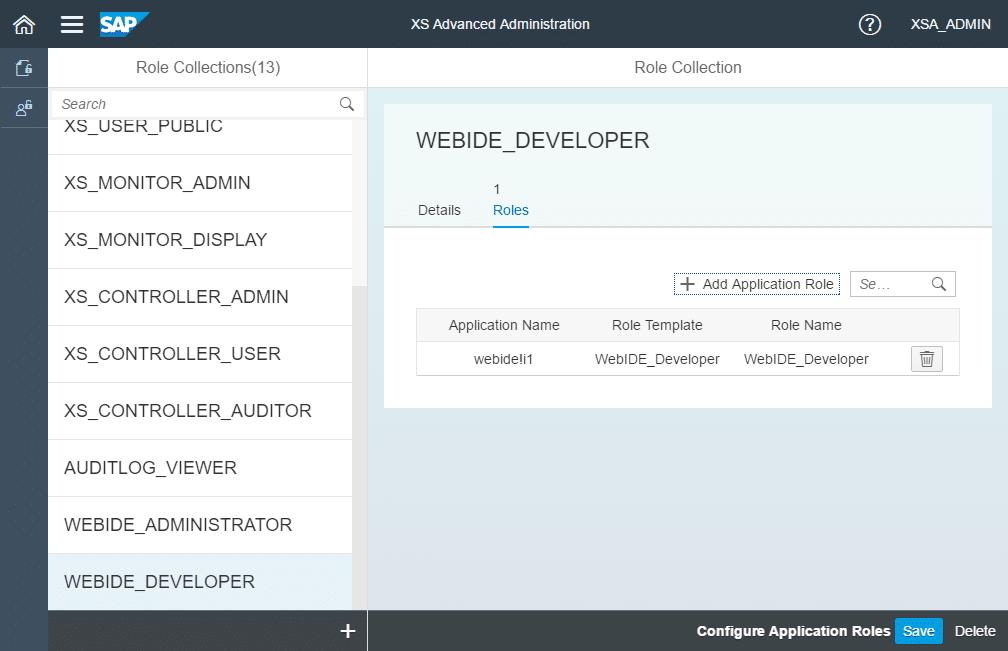The image size is (1008, 651).
Task: Click the roles table search field
Action: click(x=890, y=284)
